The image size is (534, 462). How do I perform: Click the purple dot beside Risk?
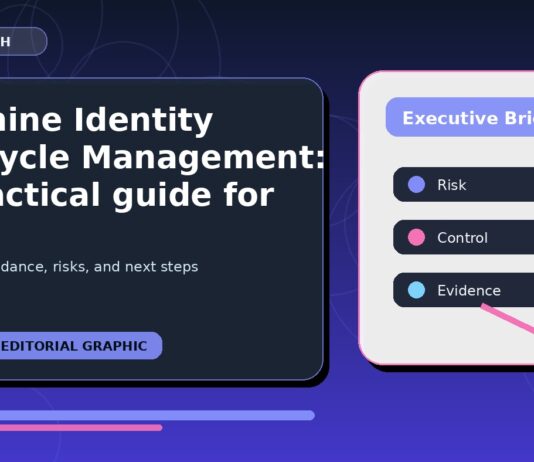click(416, 185)
